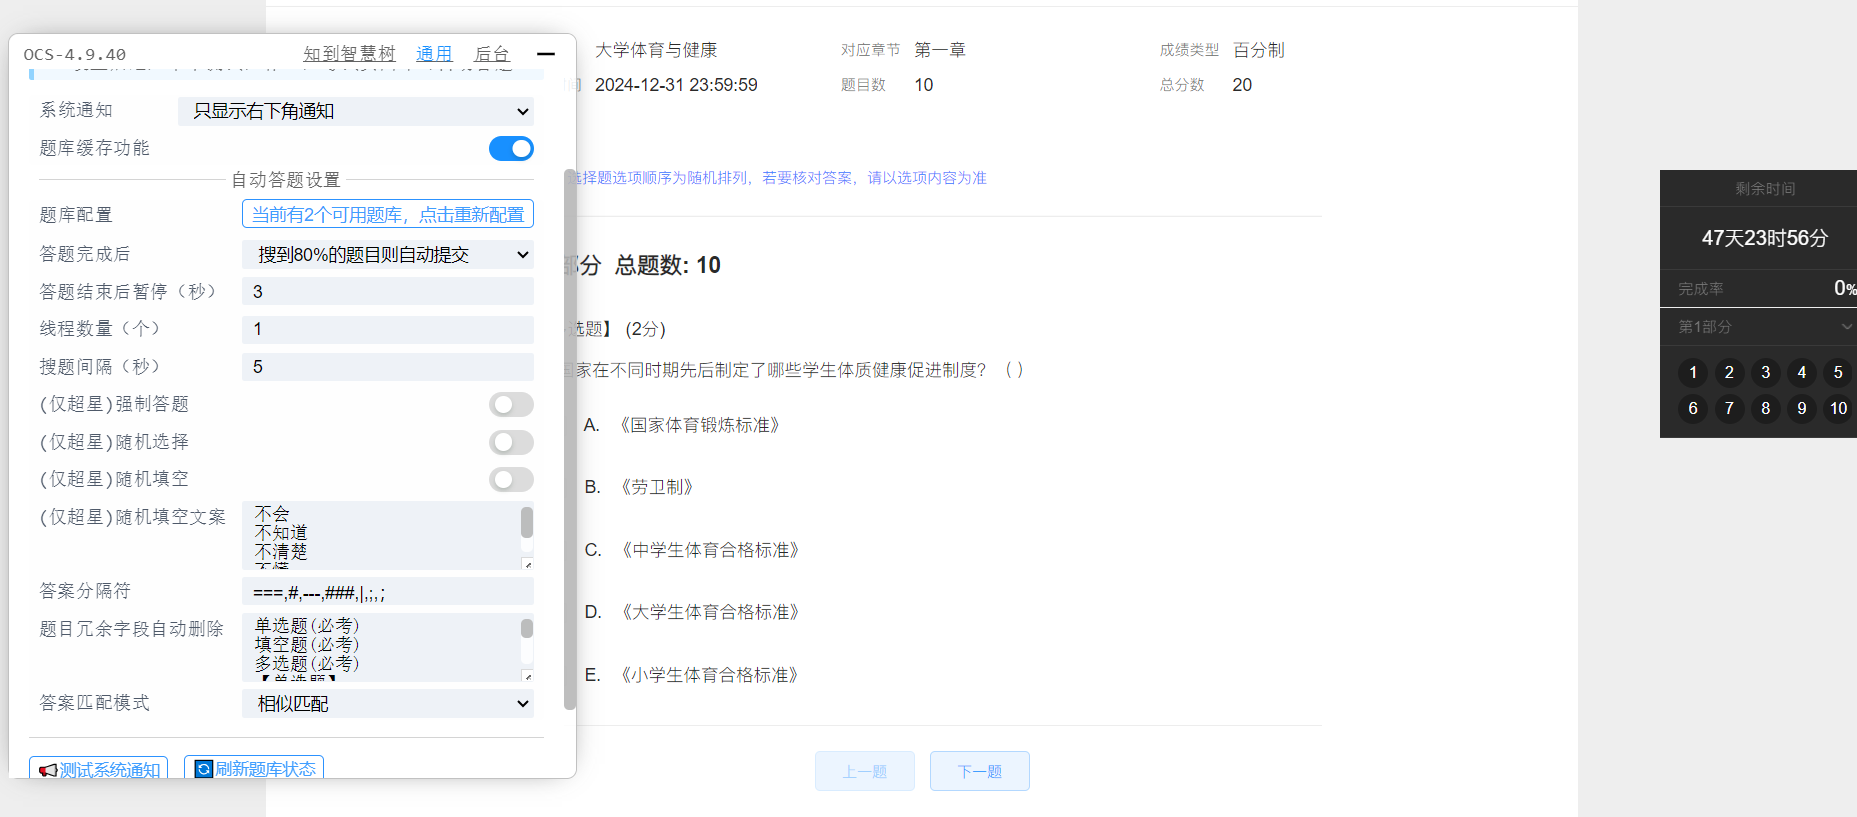Turn on 随机选择 toggle
Image resolution: width=1857 pixels, height=817 pixels.
(511, 442)
